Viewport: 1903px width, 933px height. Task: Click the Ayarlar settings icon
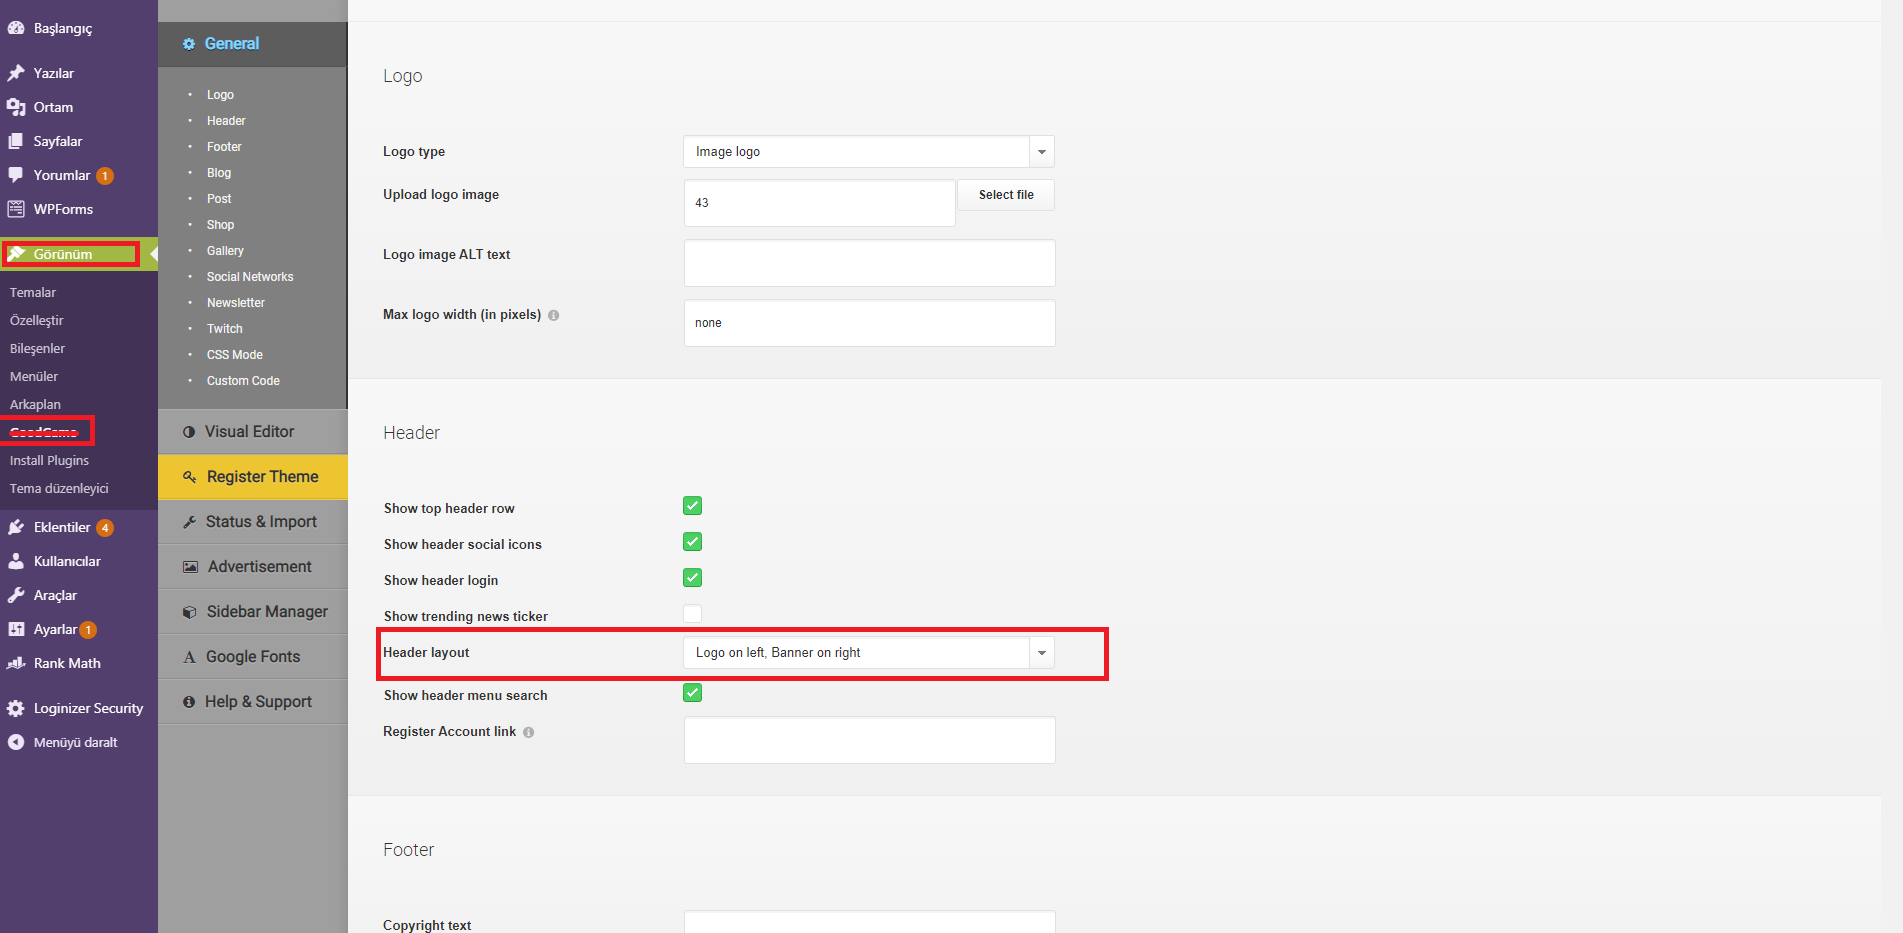click(16, 629)
